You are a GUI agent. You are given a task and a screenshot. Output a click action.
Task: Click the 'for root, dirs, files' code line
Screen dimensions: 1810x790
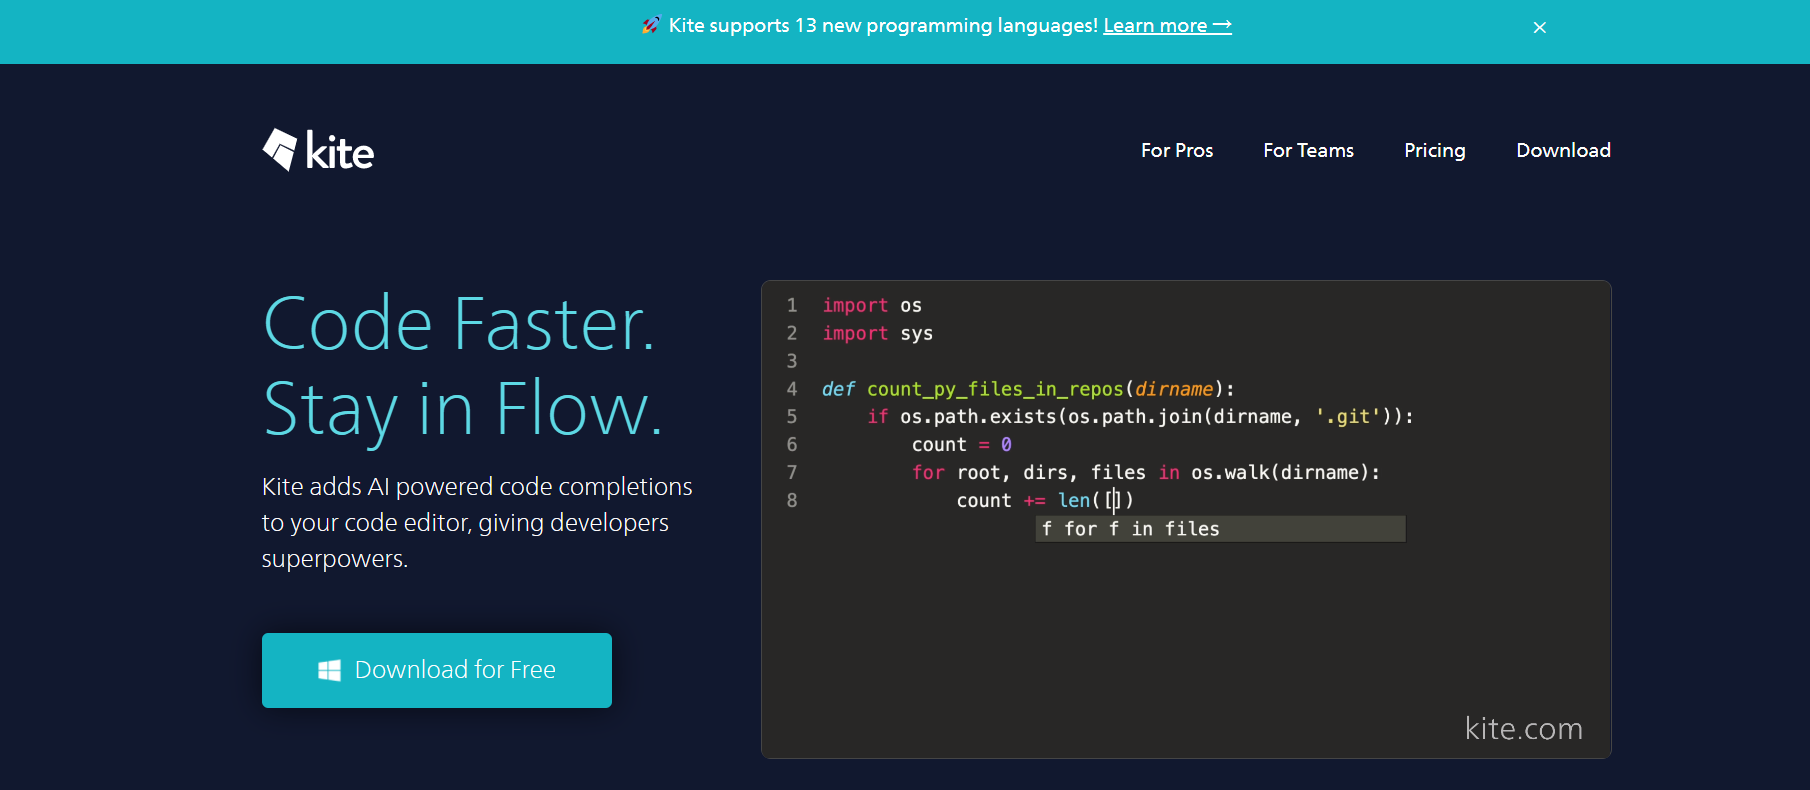(1146, 472)
